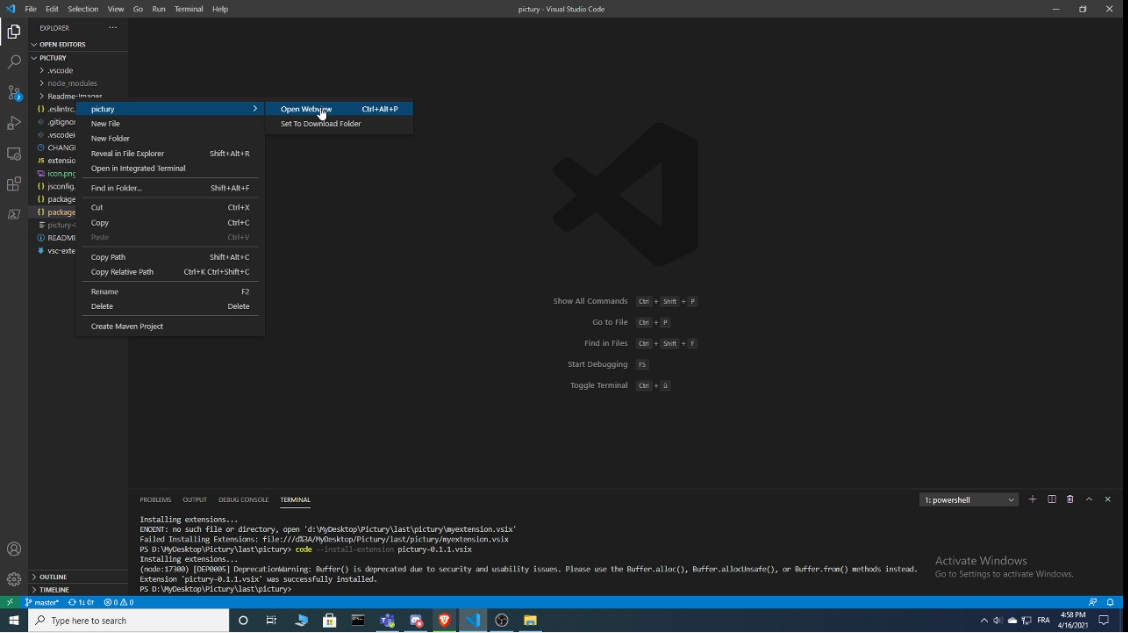Screen dimensions: 1128x633
Task: Open the Terminal menu in menu bar
Action: click(x=188, y=9)
